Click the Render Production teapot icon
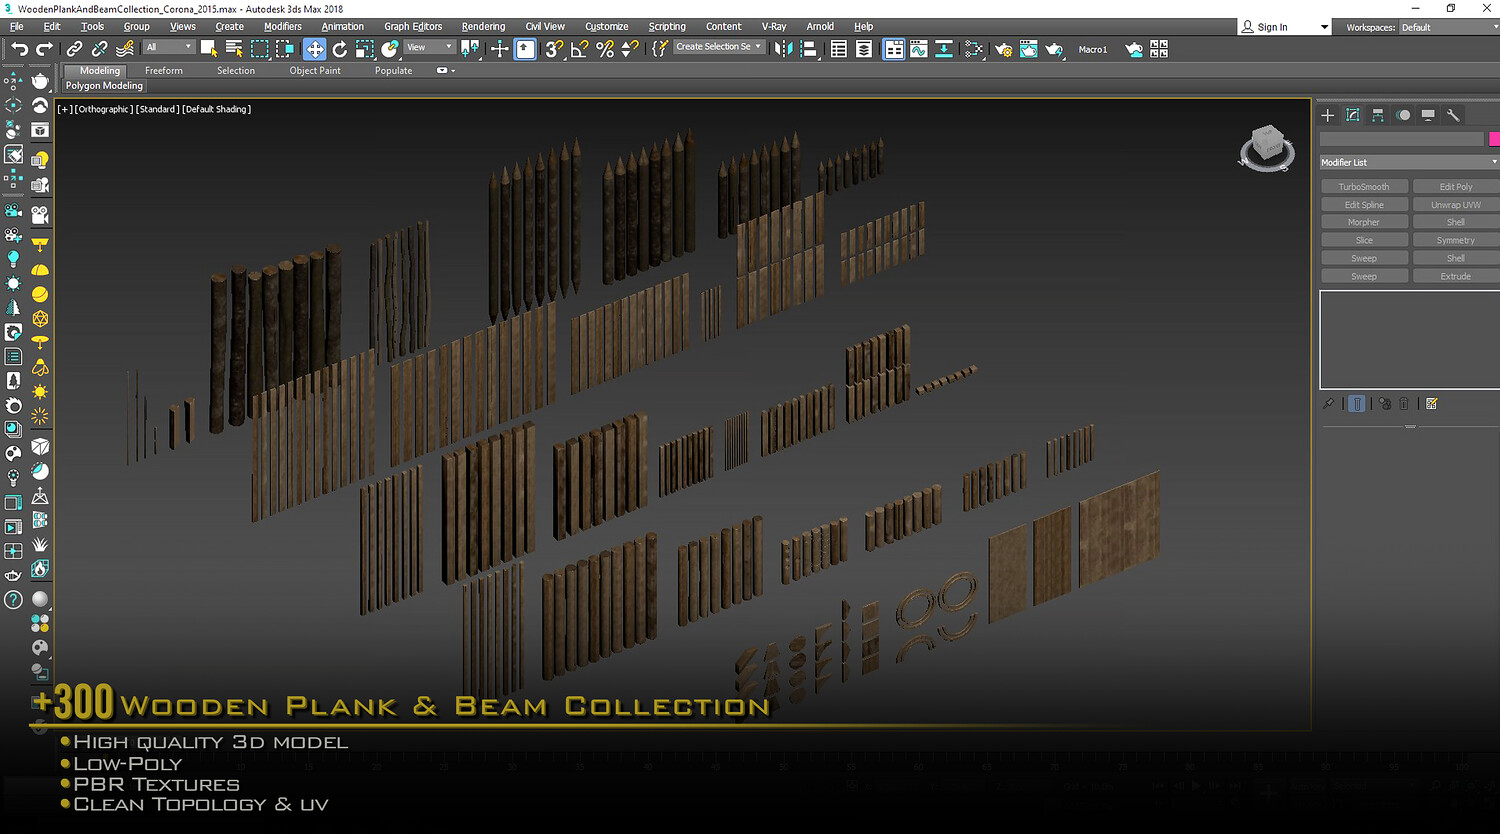Image resolution: width=1500 pixels, height=834 pixels. point(1054,49)
